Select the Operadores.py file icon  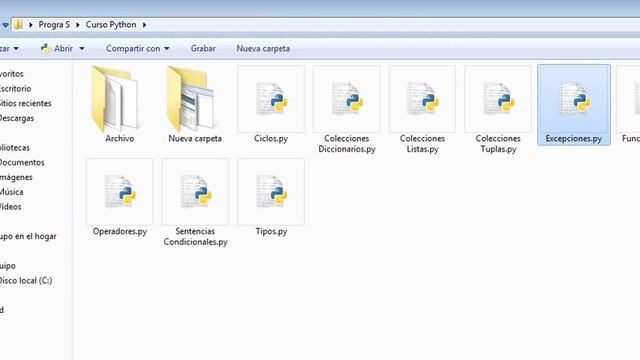[x=120, y=192]
